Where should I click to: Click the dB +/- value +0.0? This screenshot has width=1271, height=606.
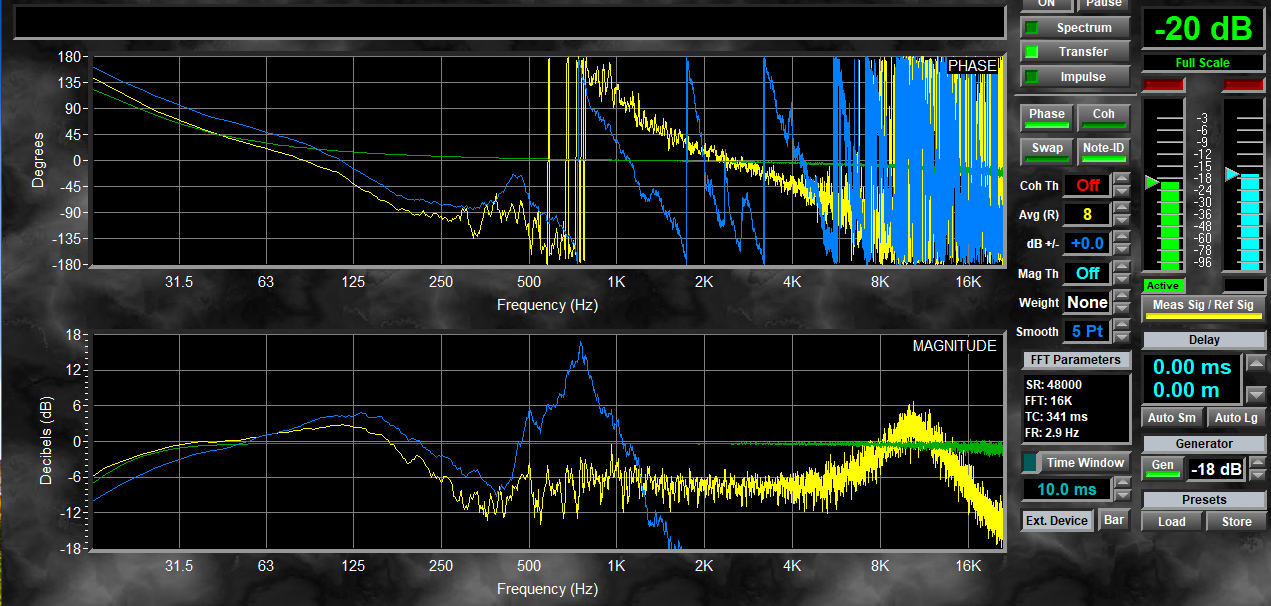pyautogui.click(x=1087, y=243)
